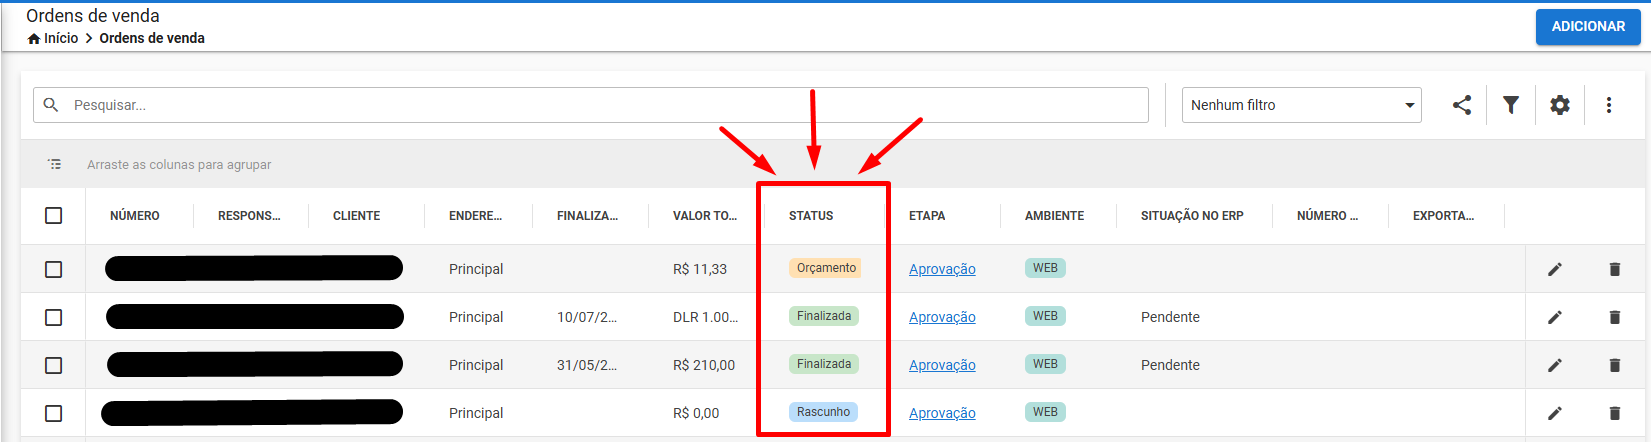The image size is (1651, 442).
Task: Check the Rascunho row checkbox
Action: click(54, 413)
